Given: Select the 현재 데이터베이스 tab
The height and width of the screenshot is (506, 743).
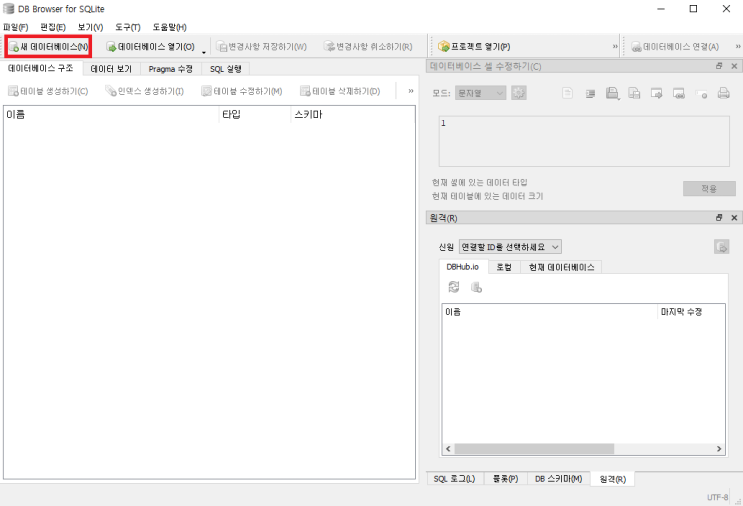Looking at the screenshot, I should (561, 267).
